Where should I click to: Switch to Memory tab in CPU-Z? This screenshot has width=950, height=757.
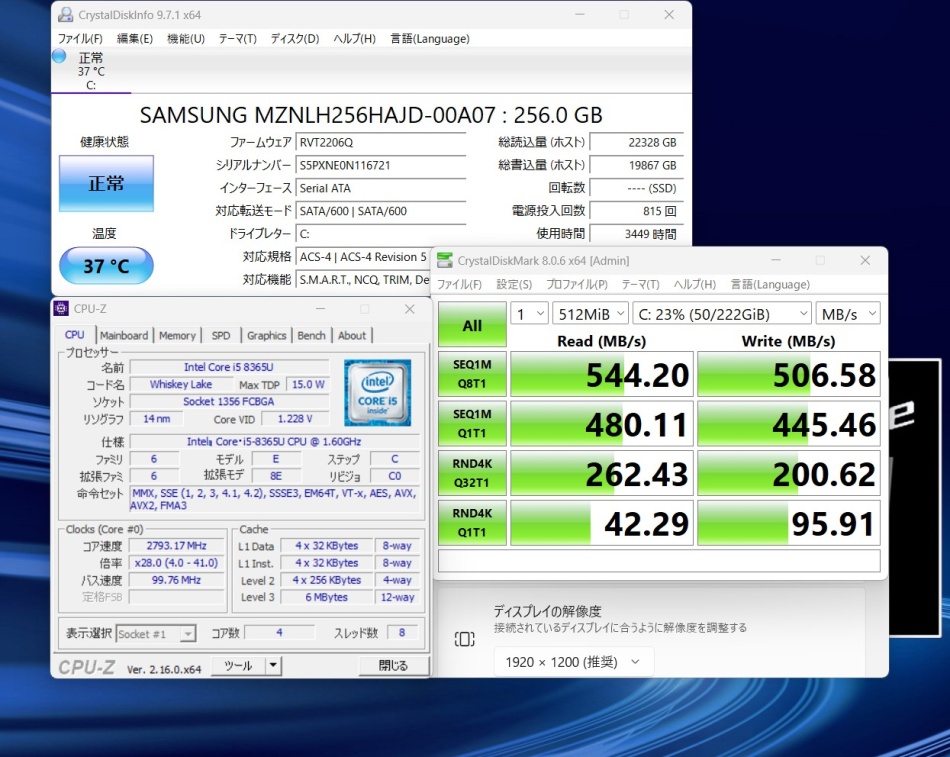[177, 335]
